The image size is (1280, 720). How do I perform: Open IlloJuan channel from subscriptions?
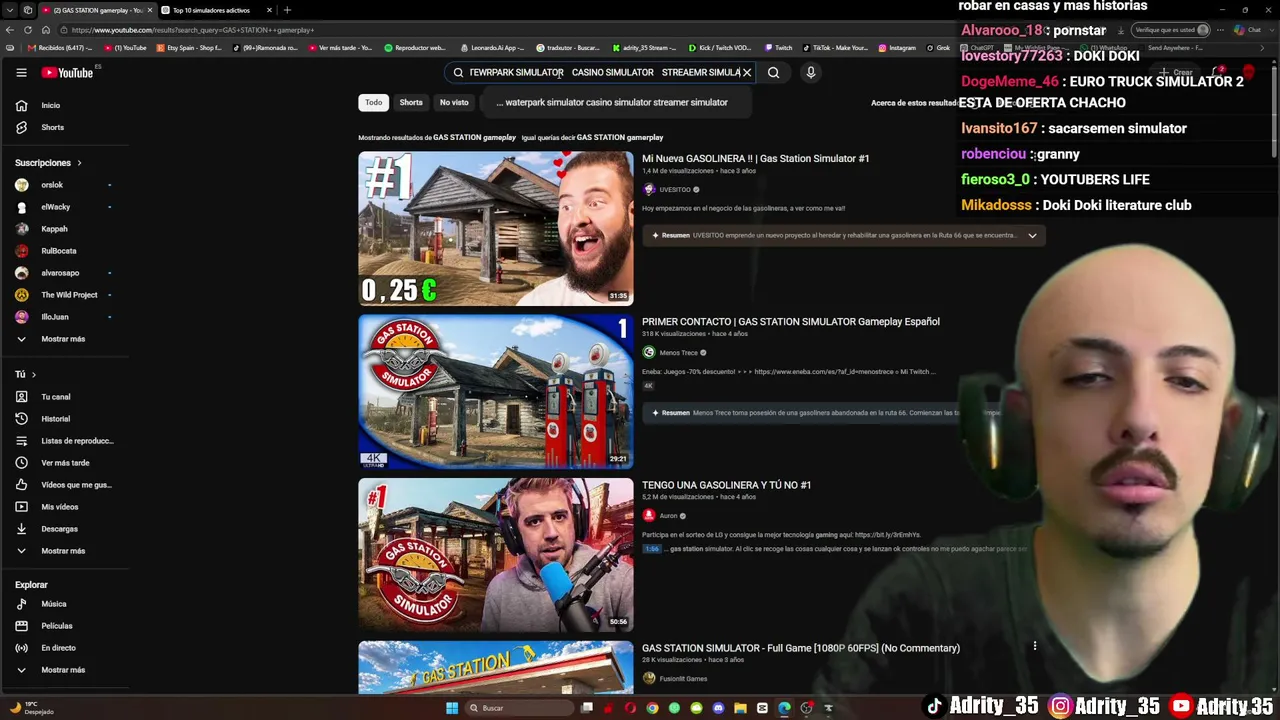coord(57,317)
